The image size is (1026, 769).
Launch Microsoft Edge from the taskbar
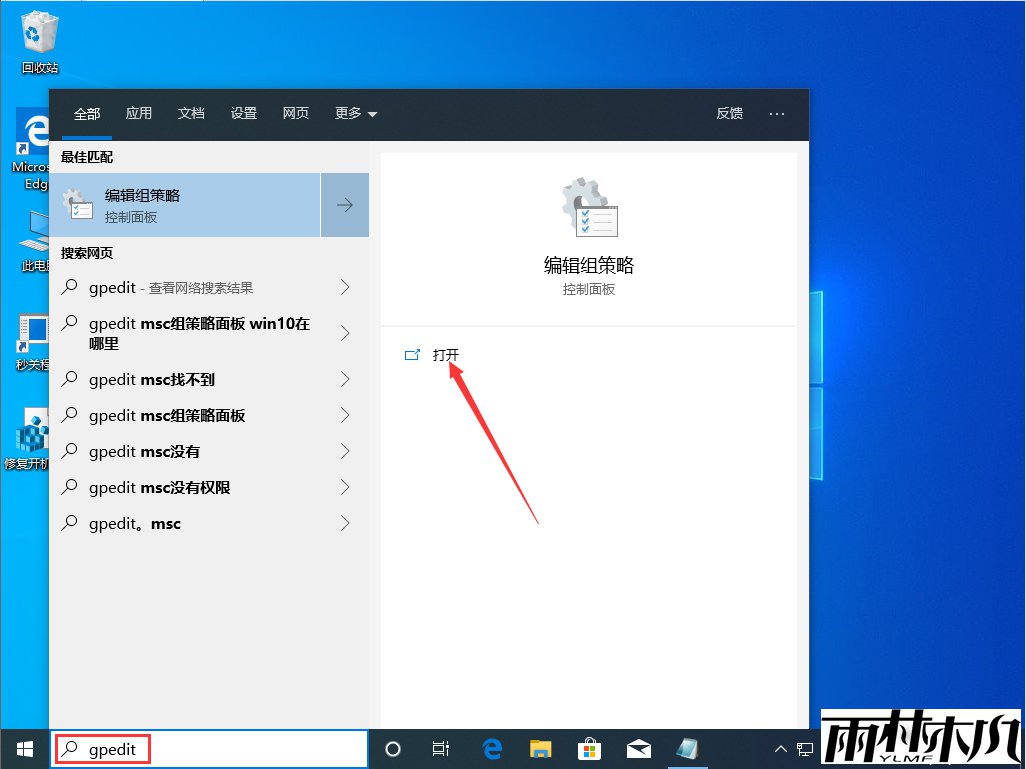491,748
